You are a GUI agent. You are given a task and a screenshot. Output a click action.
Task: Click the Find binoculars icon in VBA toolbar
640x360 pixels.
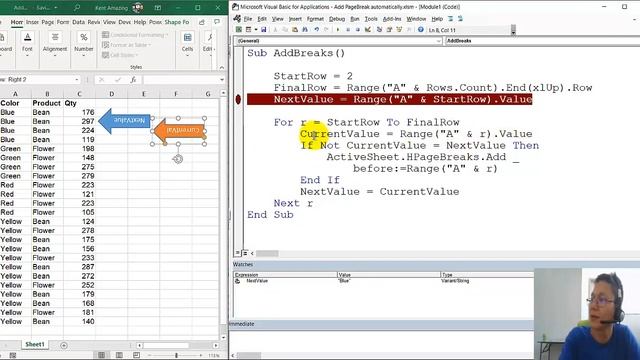click(x=305, y=29)
